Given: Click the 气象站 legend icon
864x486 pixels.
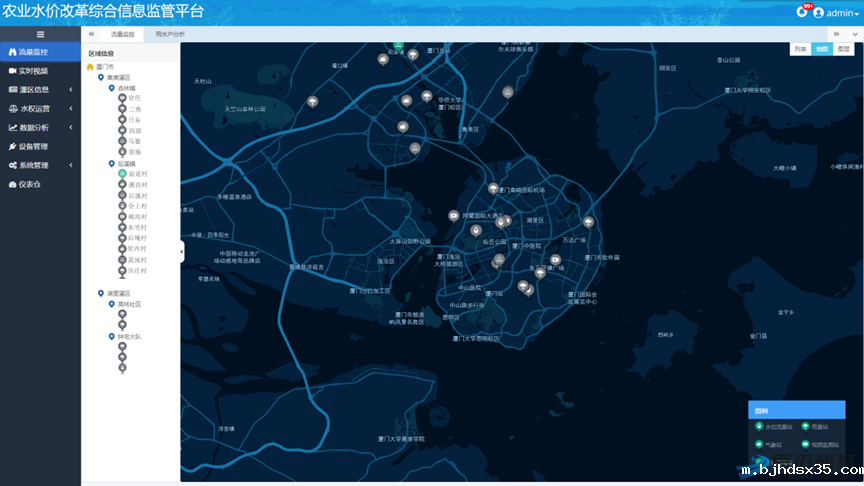Looking at the screenshot, I should point(759,444).
